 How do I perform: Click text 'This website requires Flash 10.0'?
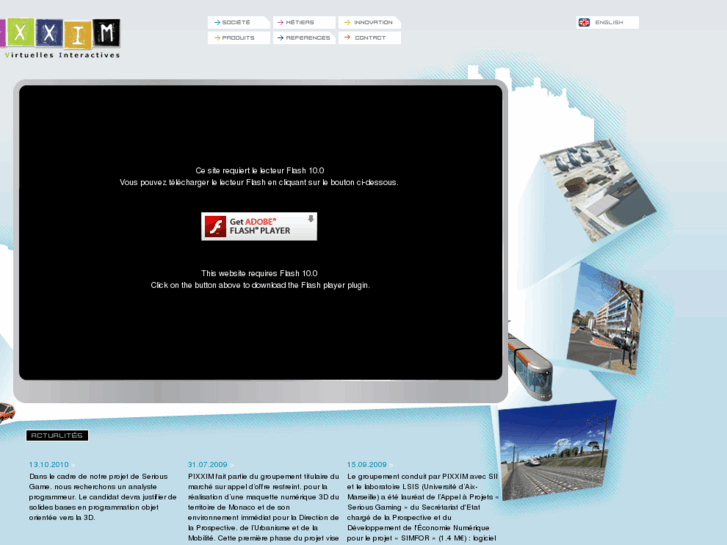(259, 273)
